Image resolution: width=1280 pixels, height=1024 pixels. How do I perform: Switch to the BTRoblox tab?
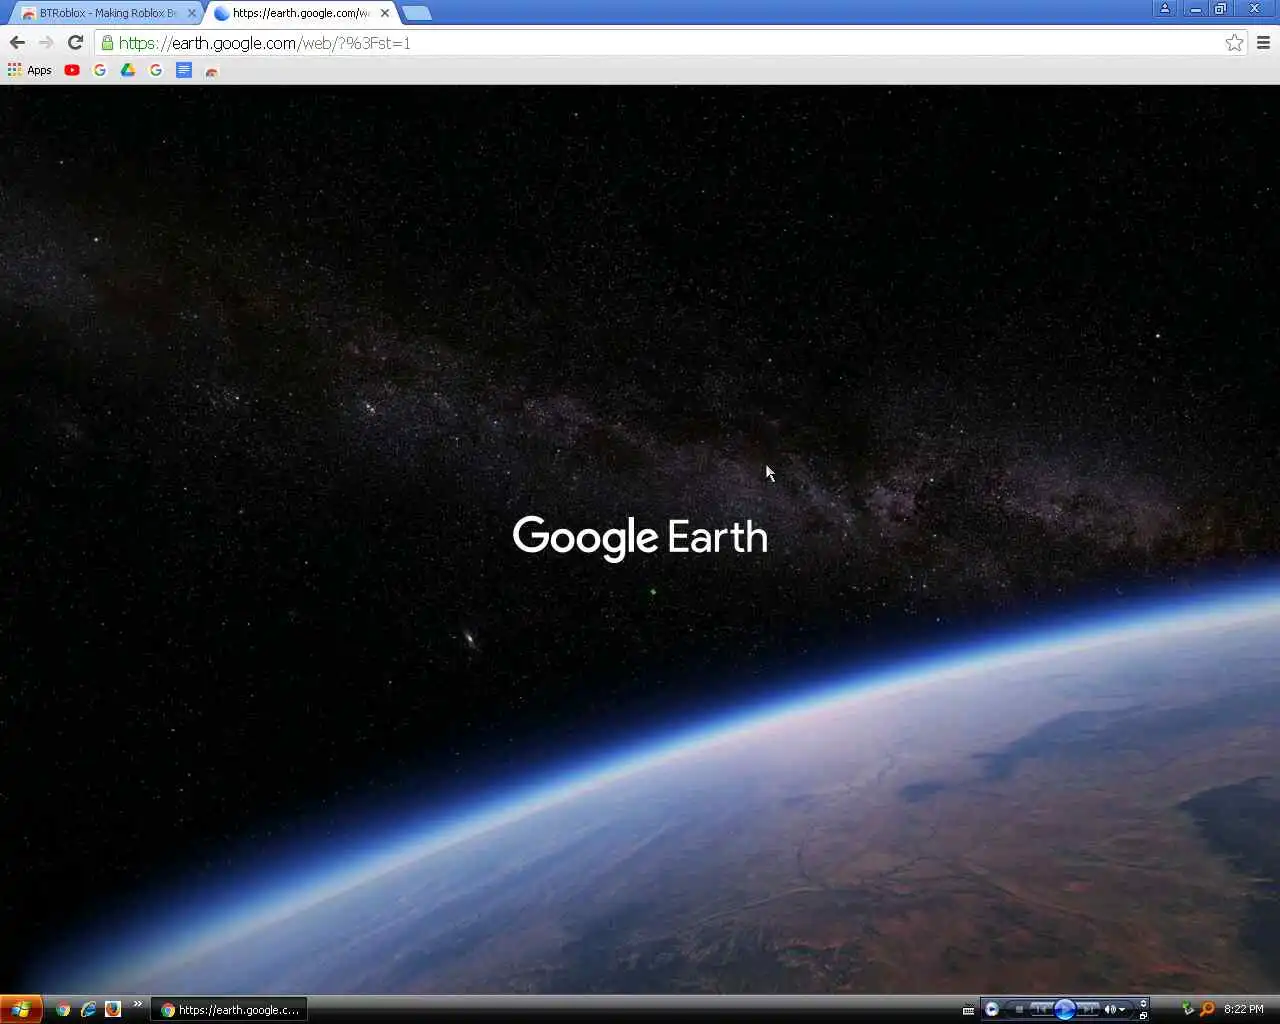105,13
